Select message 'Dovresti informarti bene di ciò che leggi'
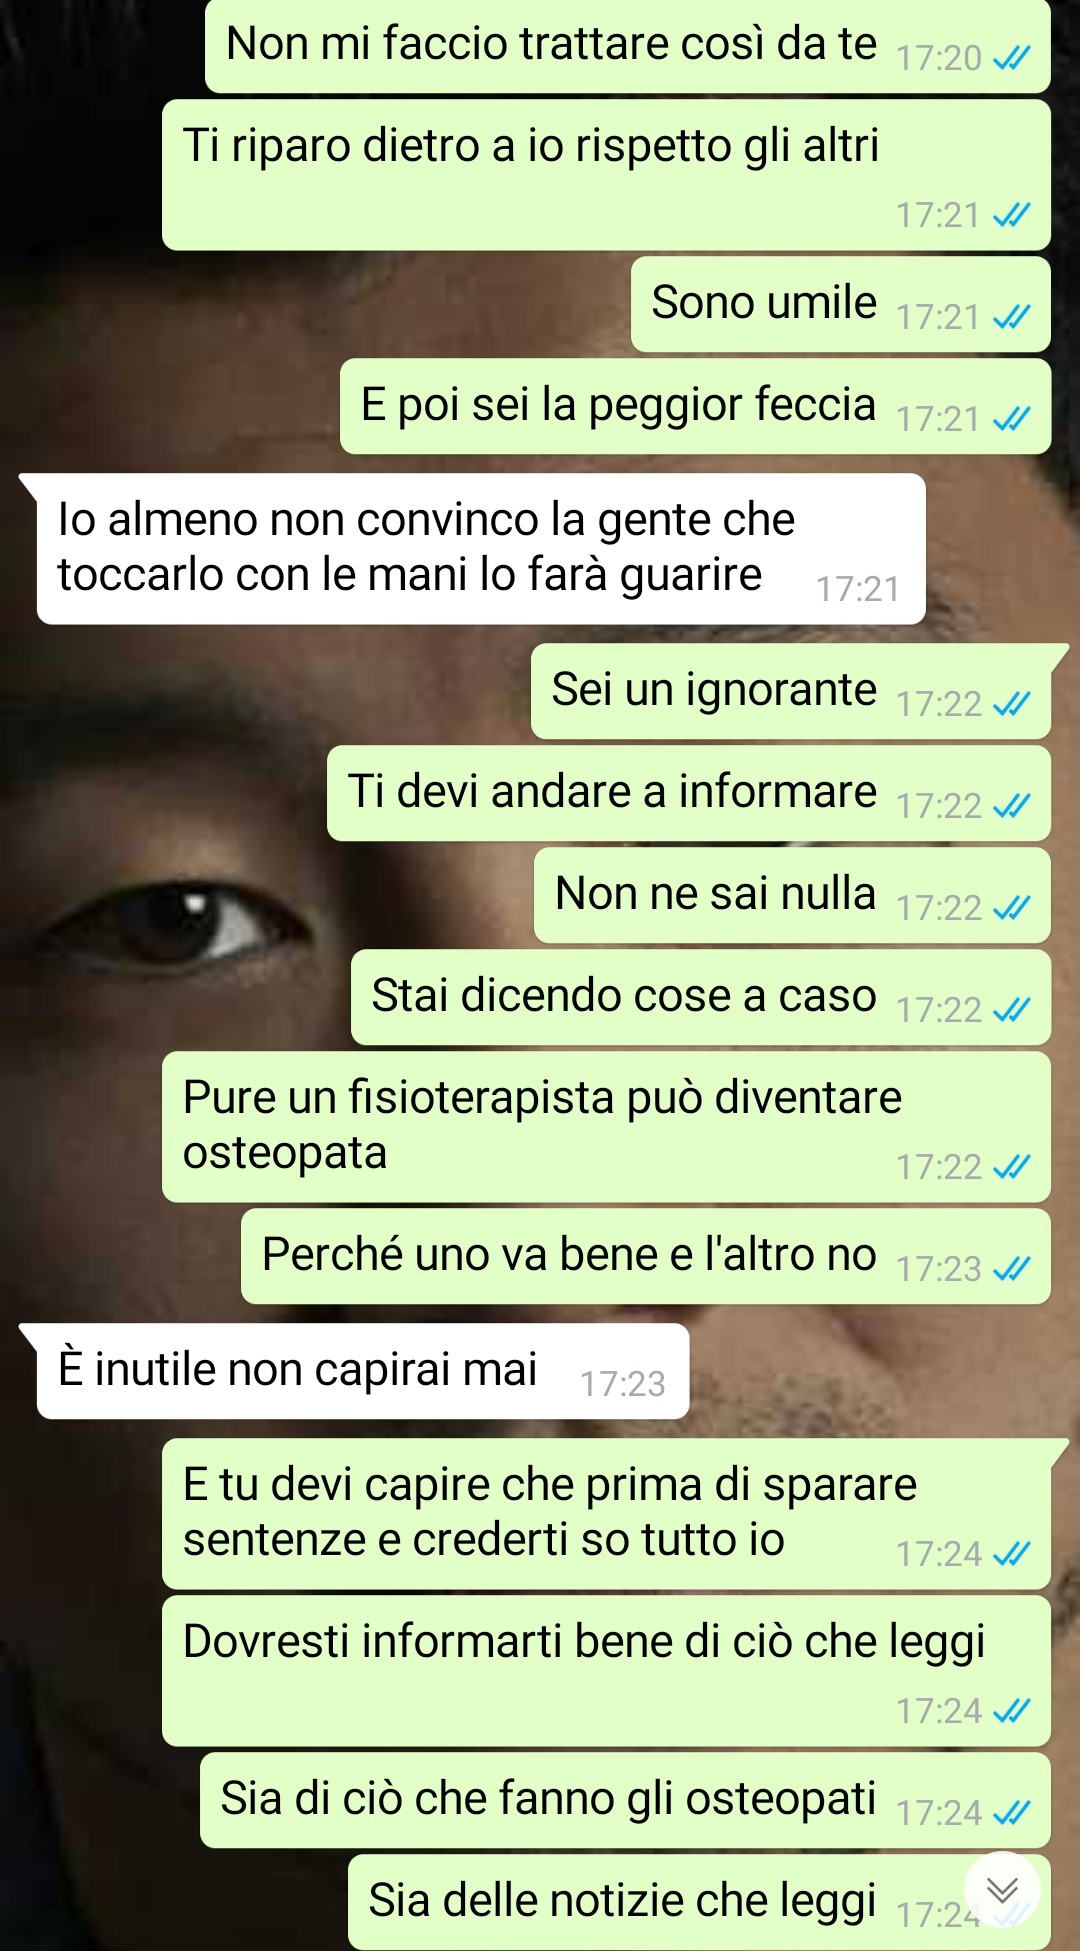The height and width of the screenshot is (1951, 1080). (x=606, y=1671)
